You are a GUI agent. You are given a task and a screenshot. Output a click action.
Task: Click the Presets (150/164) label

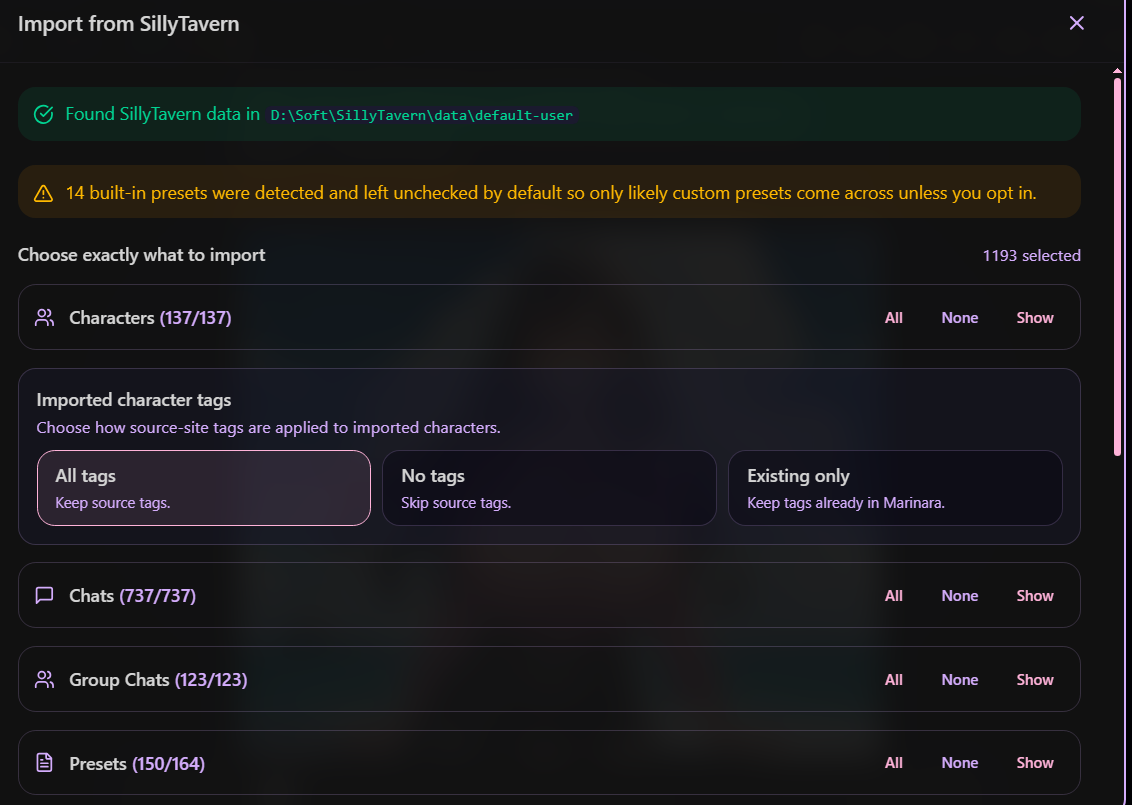tap(137, 763)
